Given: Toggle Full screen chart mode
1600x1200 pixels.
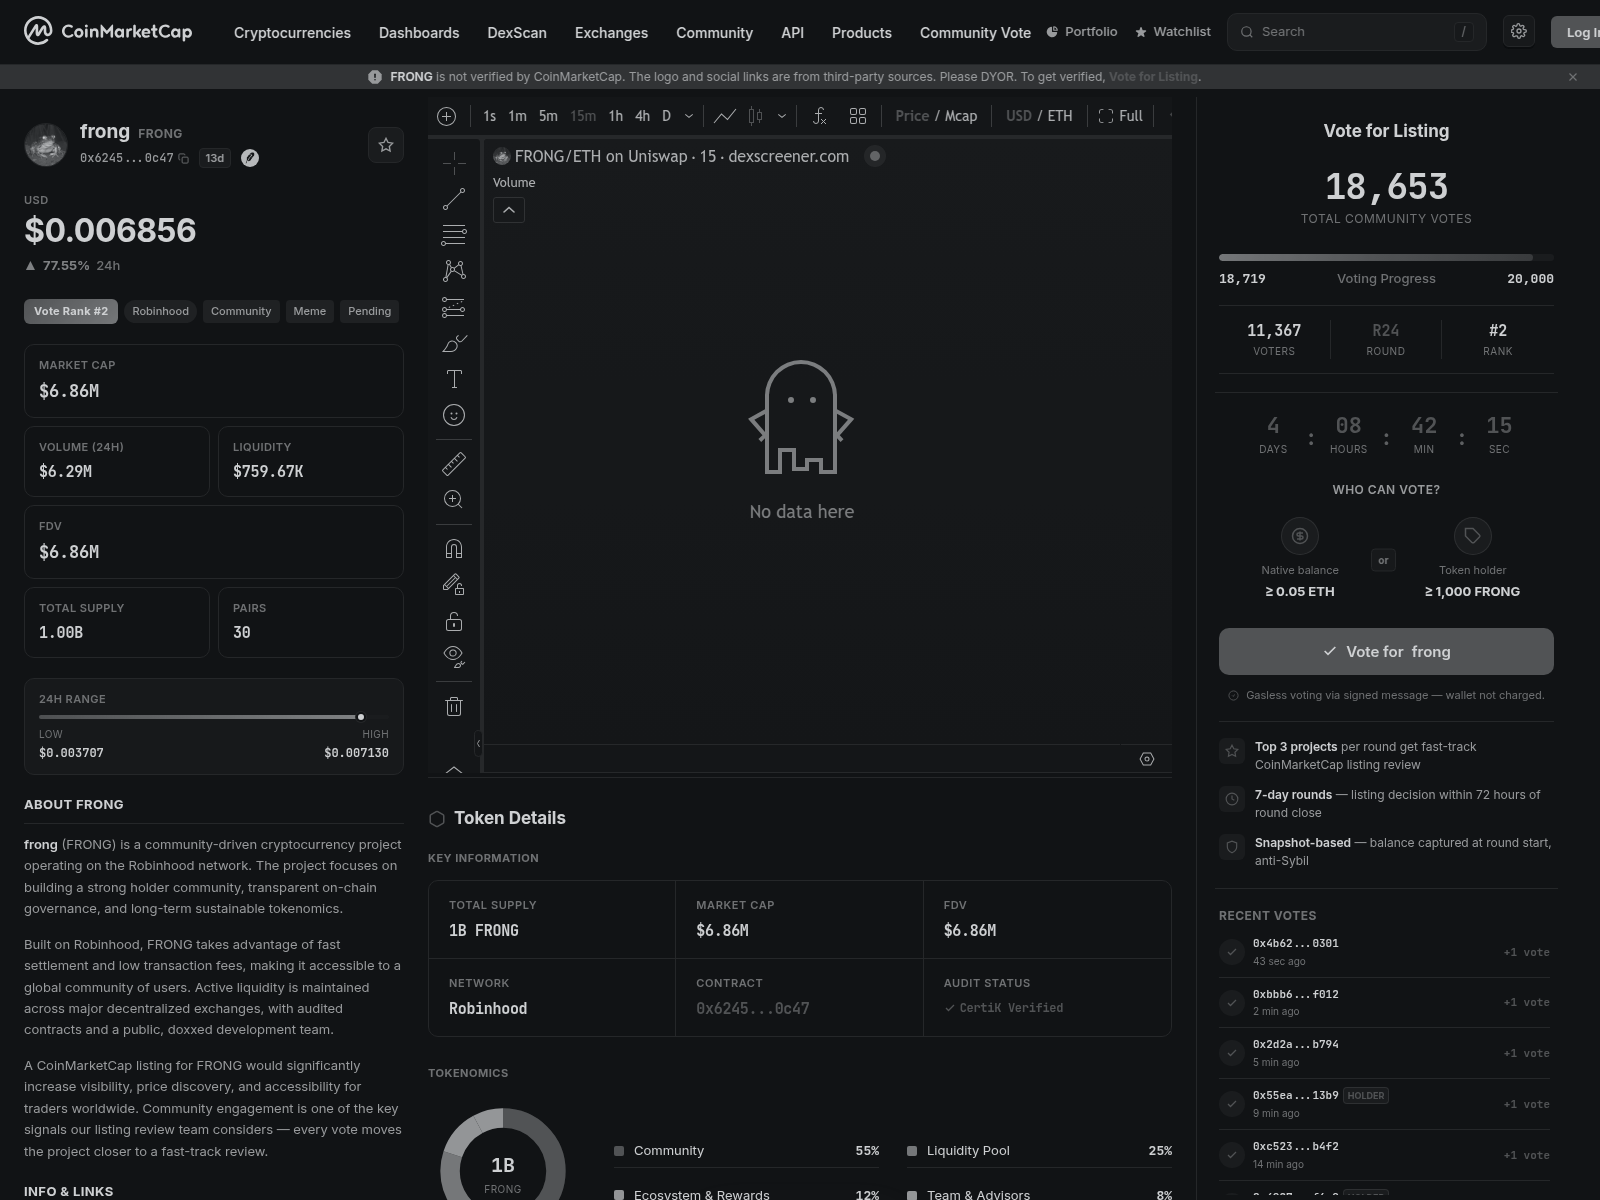Looking at the screenshot, I should 1121,116.
